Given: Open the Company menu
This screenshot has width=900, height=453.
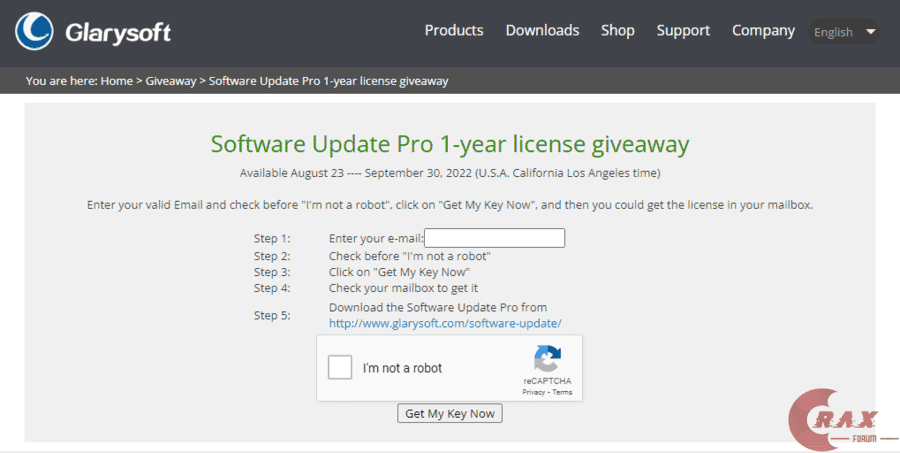Looking at the screenshot, I should coord(763,31).
